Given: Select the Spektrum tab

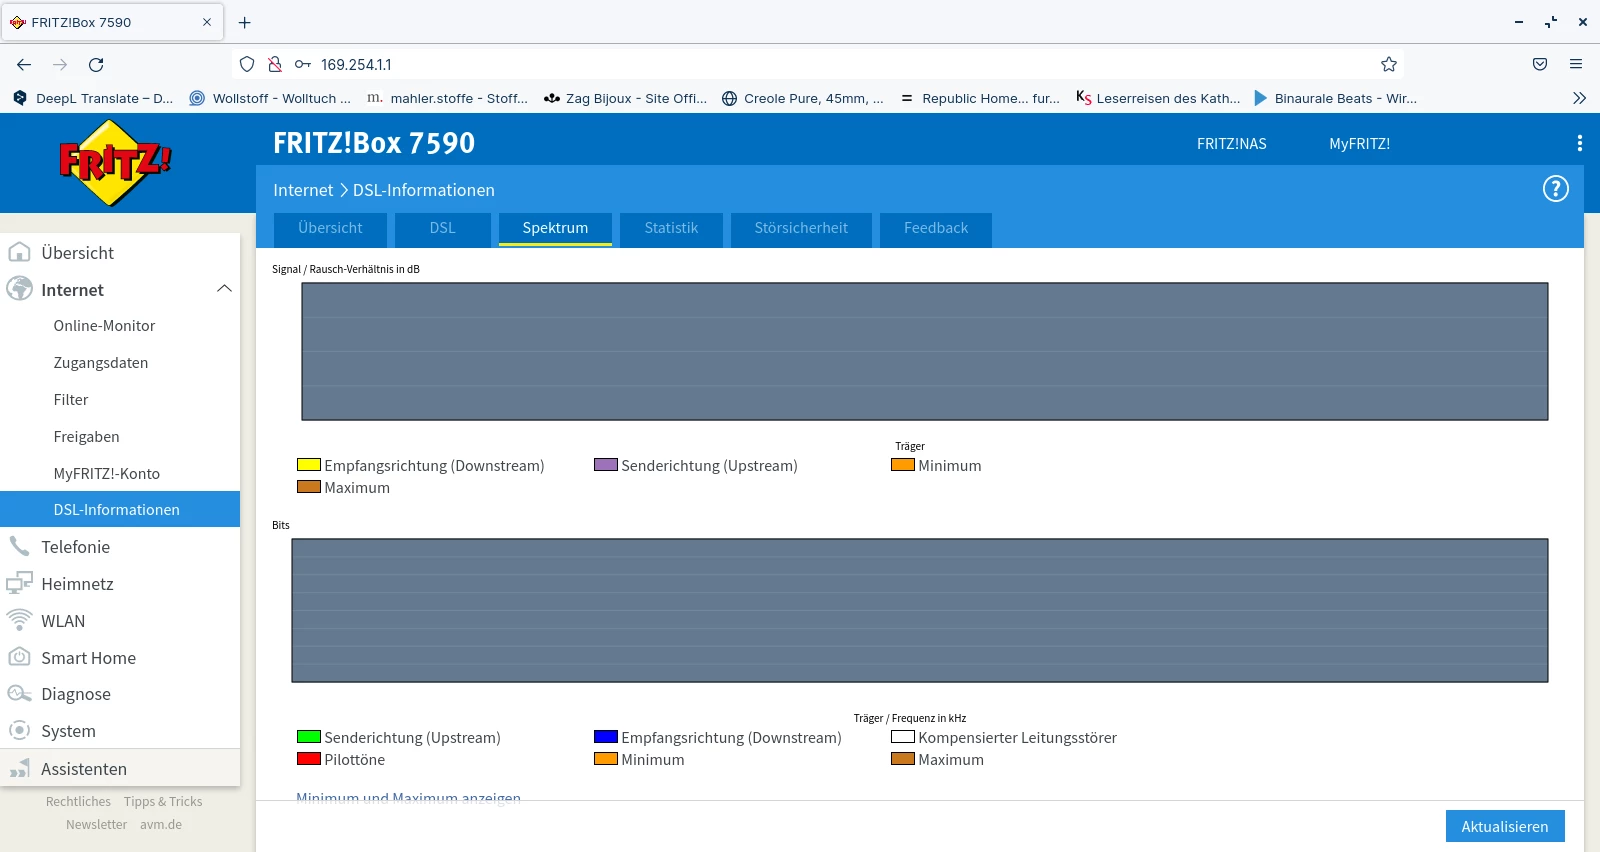Looking at the screenshot, I should [x=555, y=228].
